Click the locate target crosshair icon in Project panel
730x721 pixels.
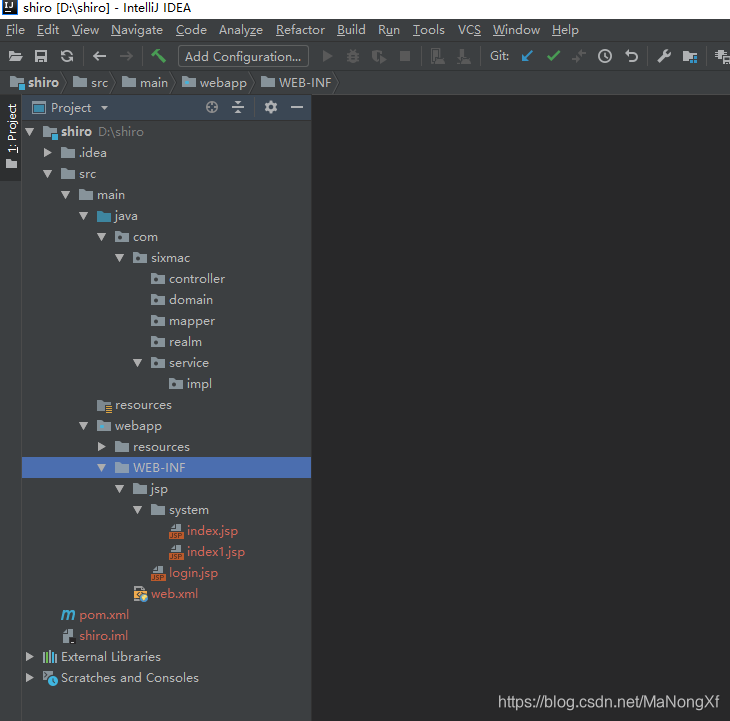(212, 108)
